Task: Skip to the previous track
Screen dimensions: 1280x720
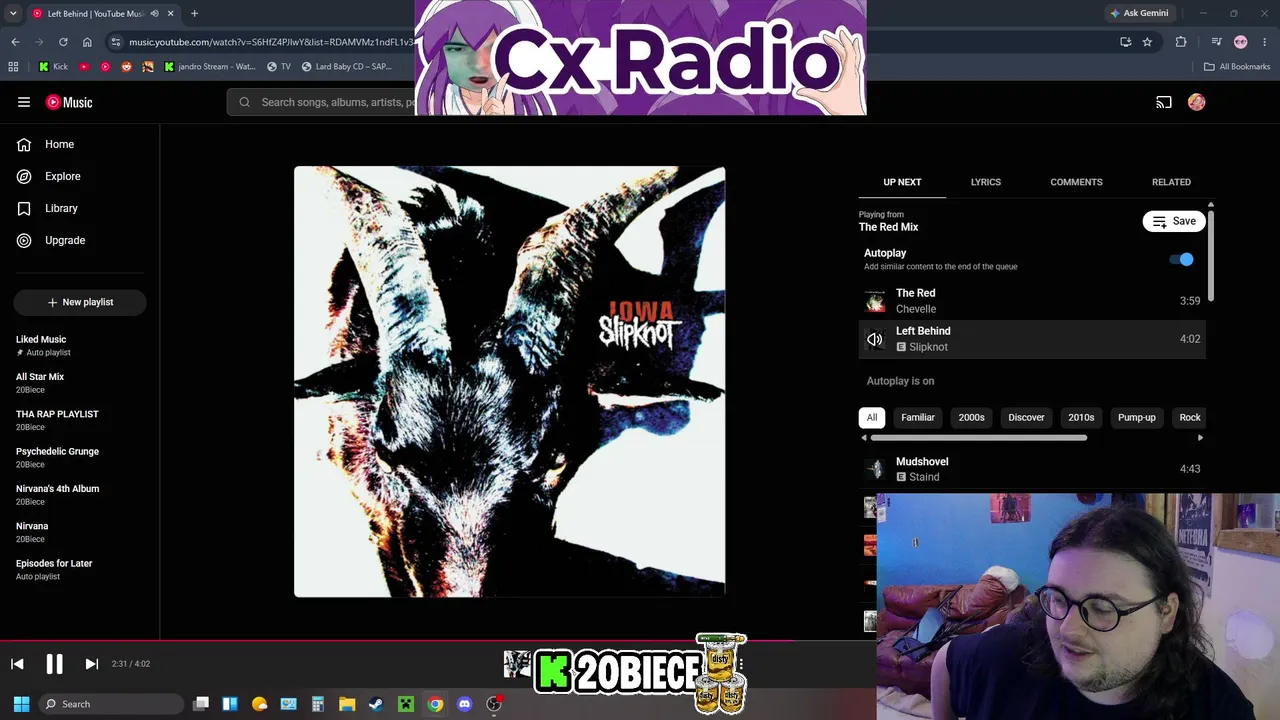Action: pyautogui.click(x=17, y=664)
